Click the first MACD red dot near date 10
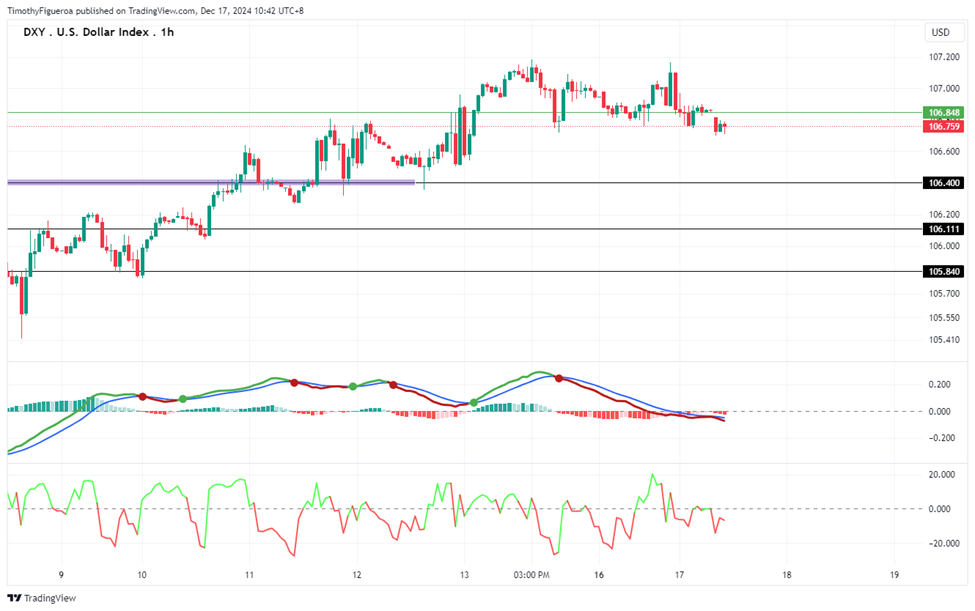This screenshot has width=975, height=611. click(142, 397)
